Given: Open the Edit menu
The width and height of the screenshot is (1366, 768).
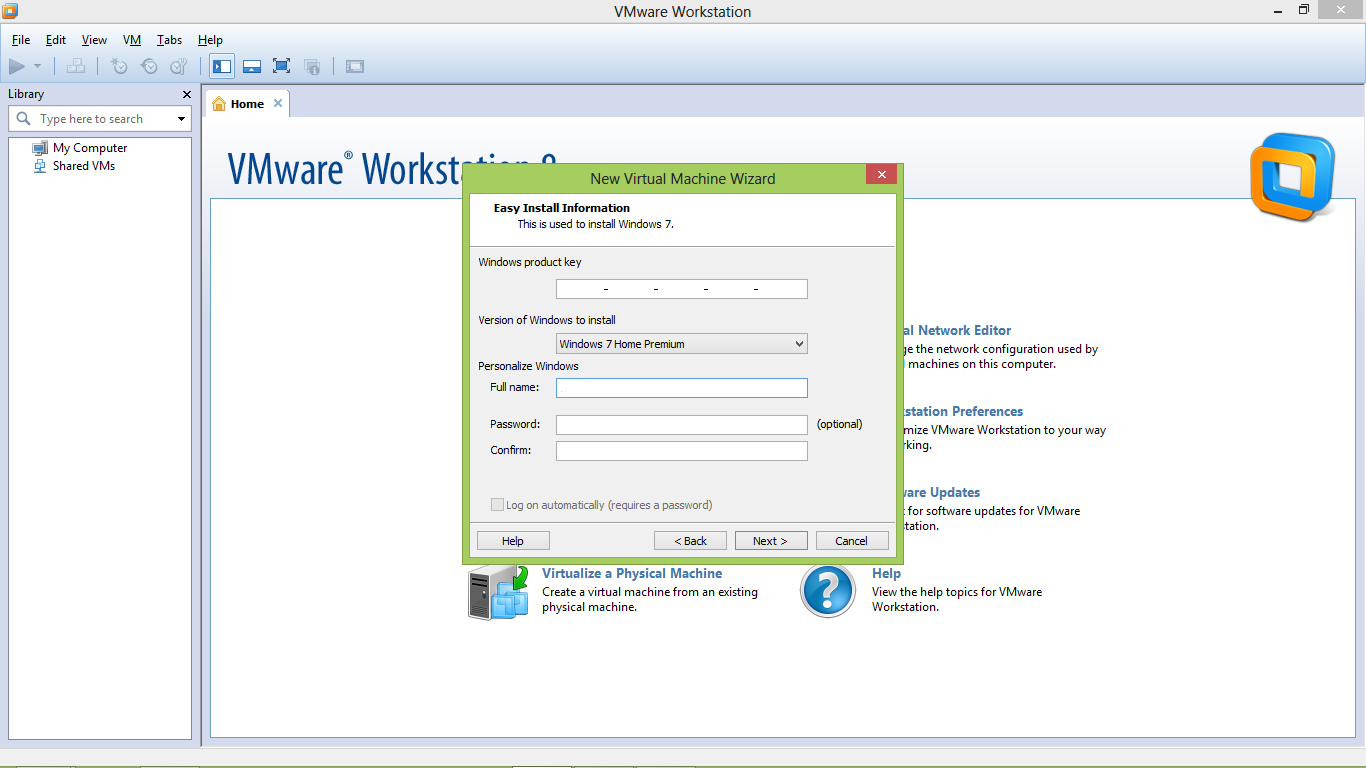Looking at the screenshot, I should (56, 40).
